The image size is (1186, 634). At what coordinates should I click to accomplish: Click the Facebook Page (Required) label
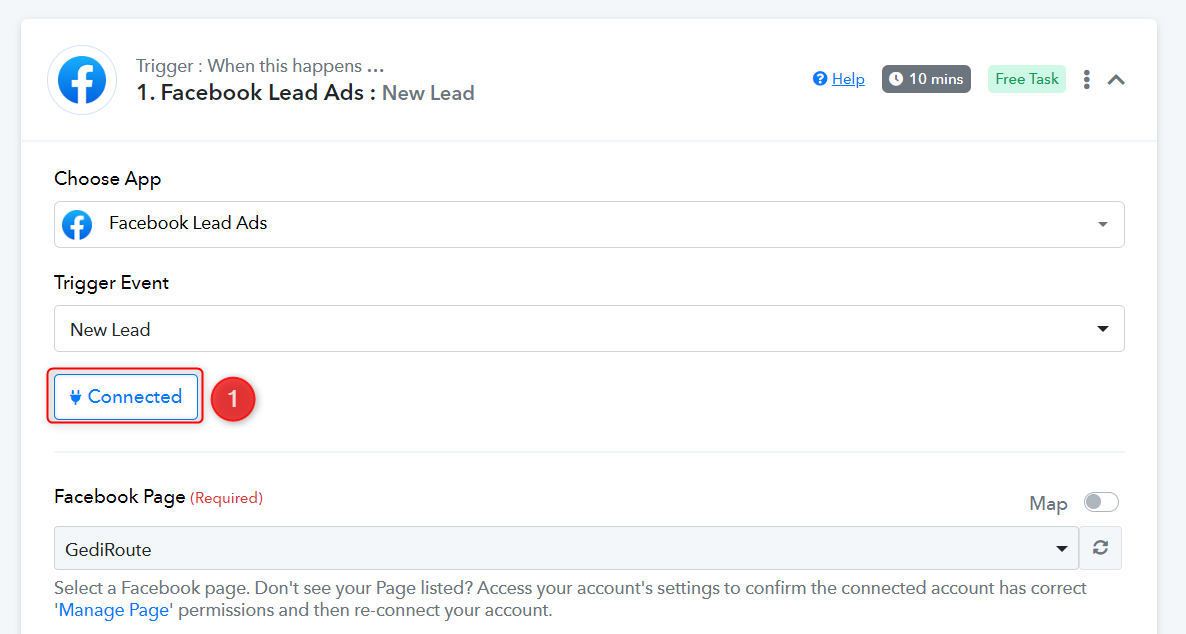(x=159, y=497)
